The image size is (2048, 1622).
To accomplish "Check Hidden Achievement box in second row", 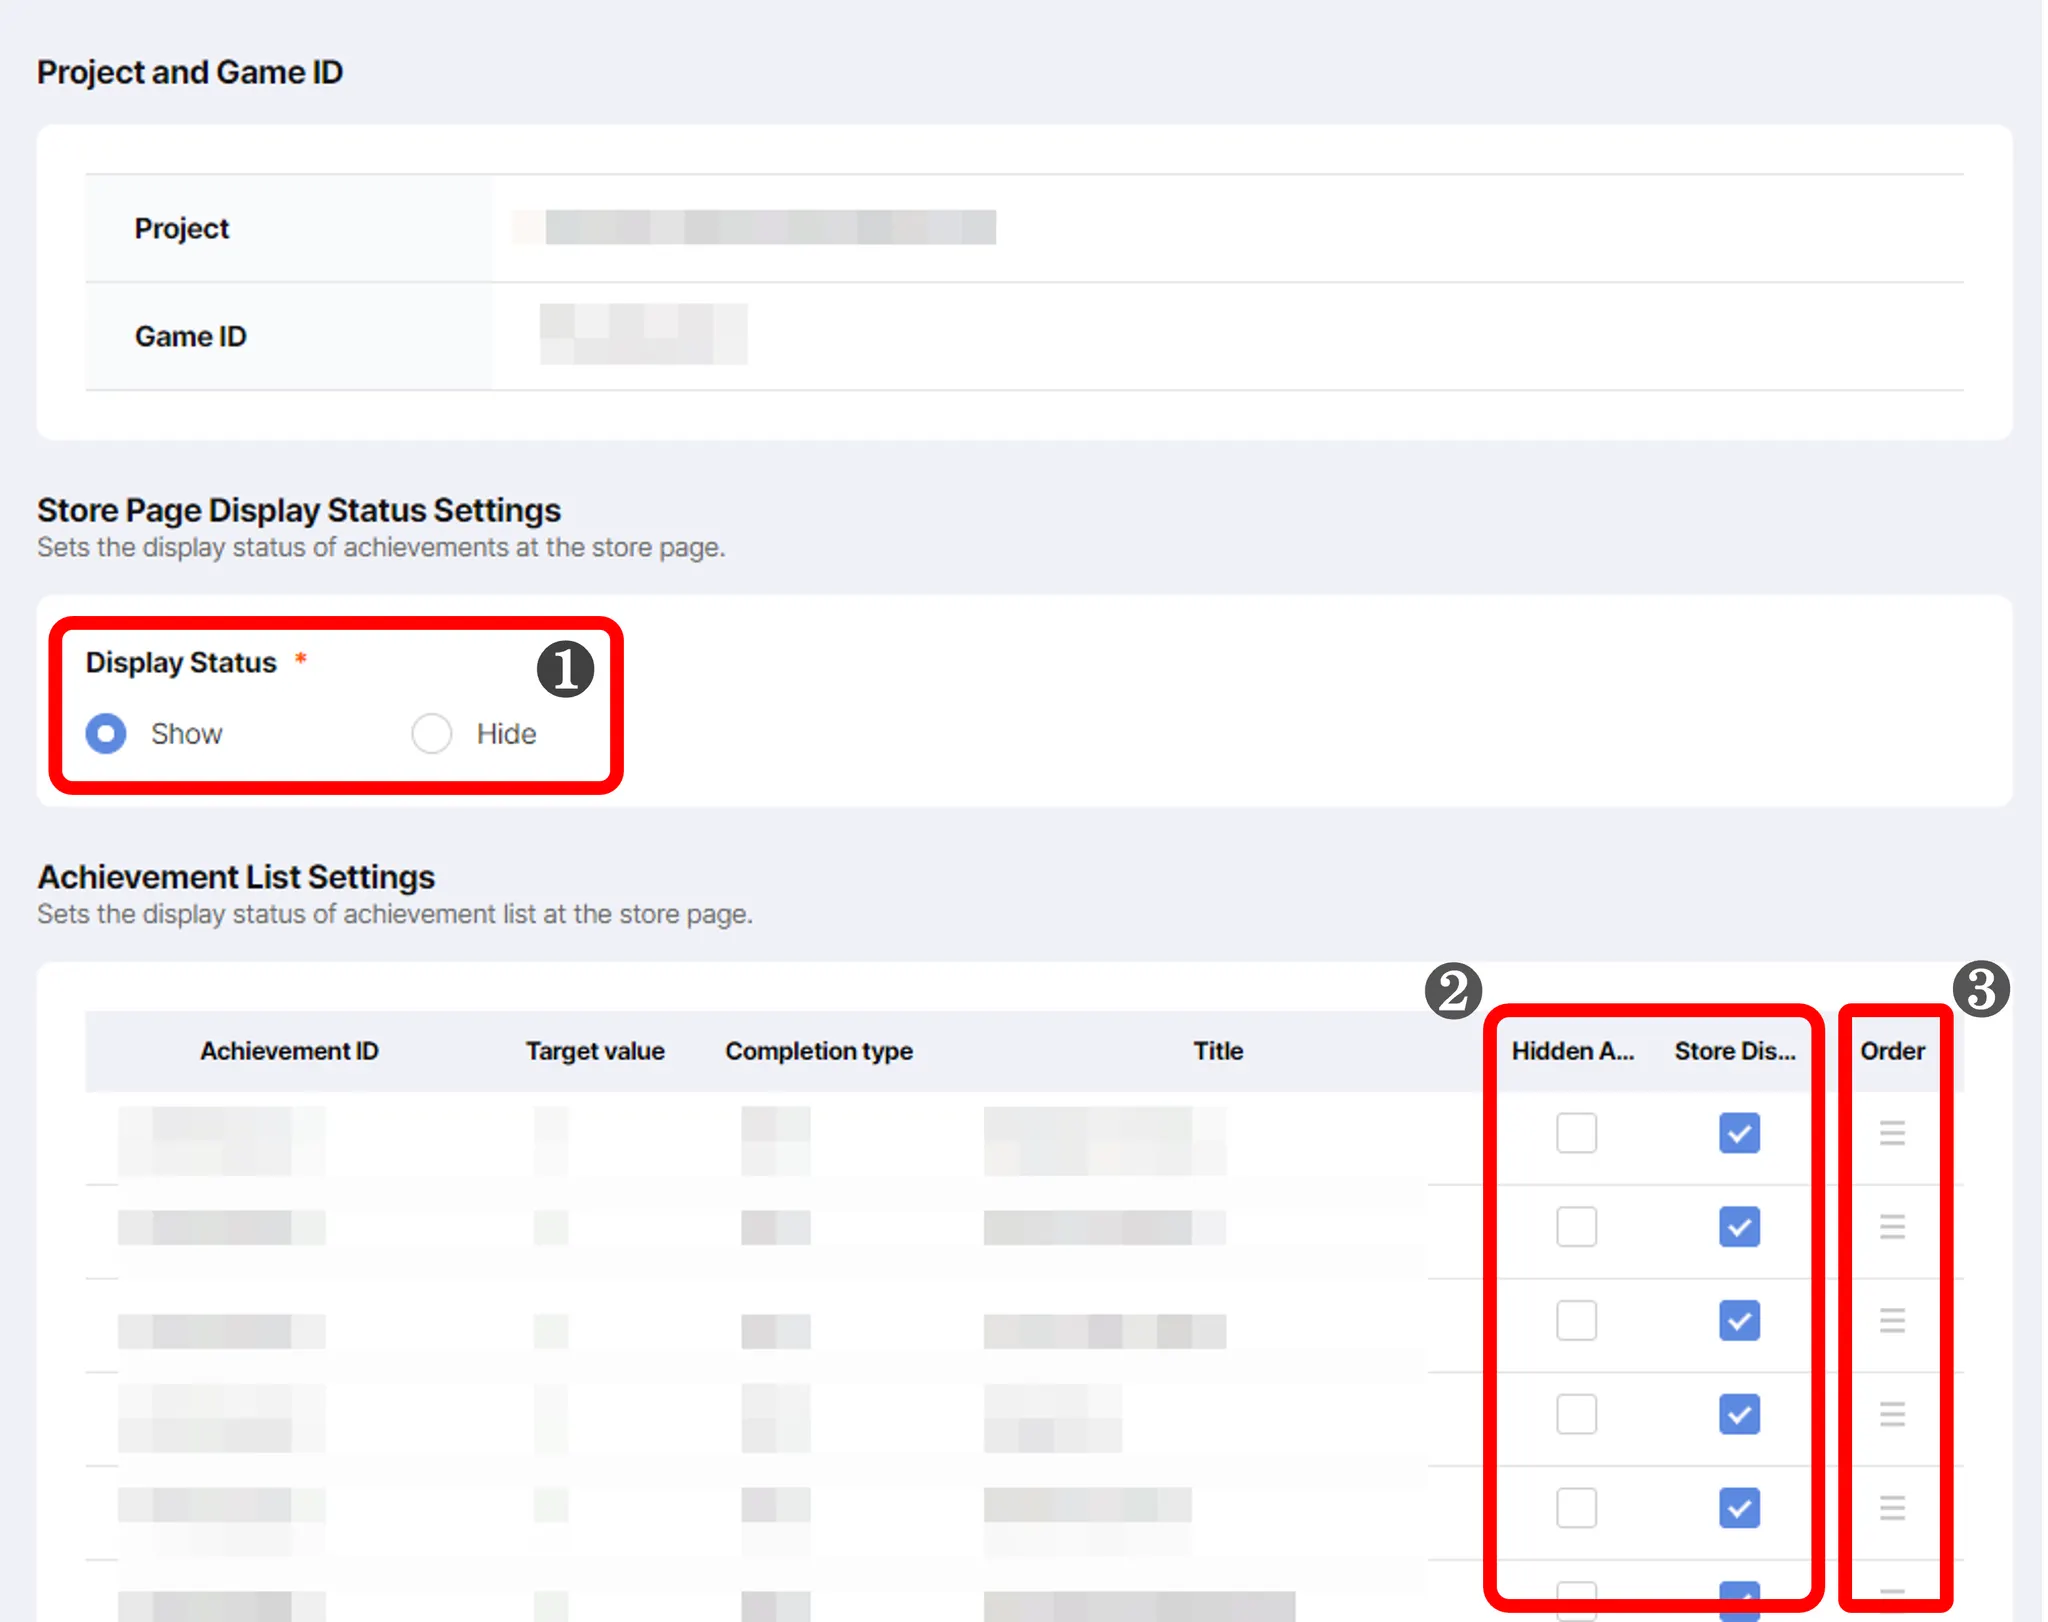I will click(x=1576, y=1227).
